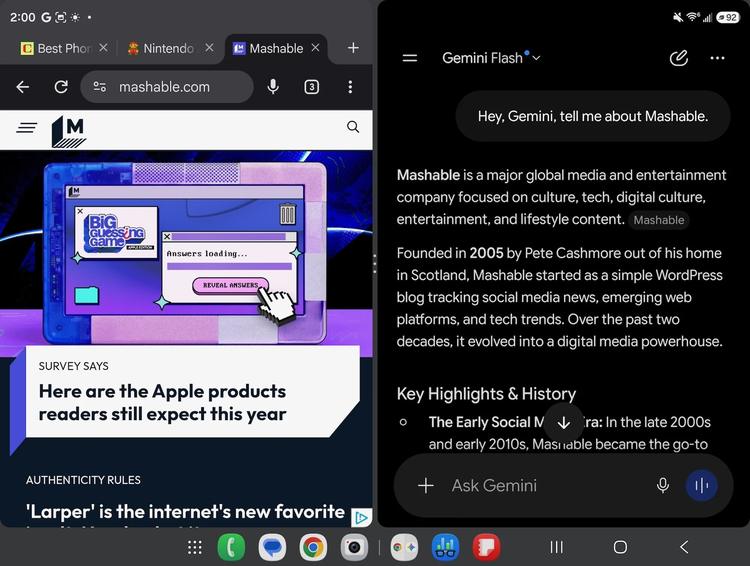Open the AdChoices ad icon
This screenshot has width=750, height=566.
(x=361, y=518)
